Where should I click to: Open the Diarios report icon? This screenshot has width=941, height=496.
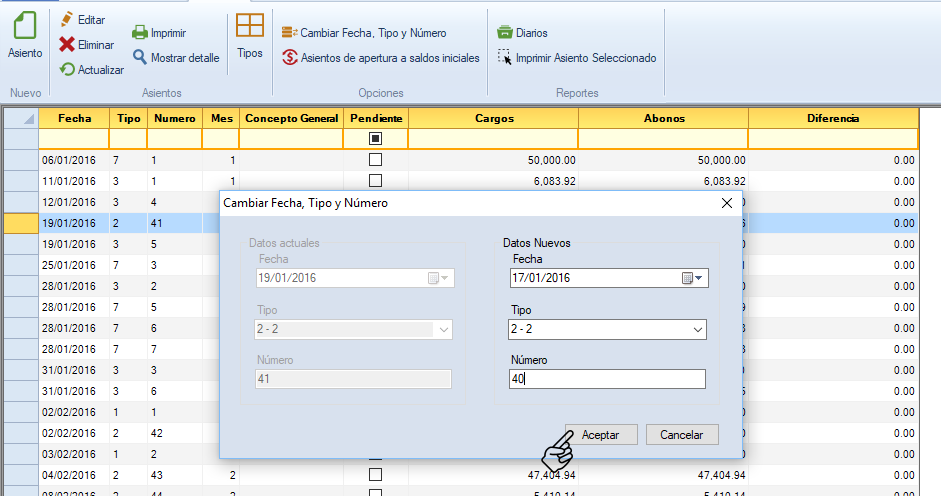tap(507, 33)
